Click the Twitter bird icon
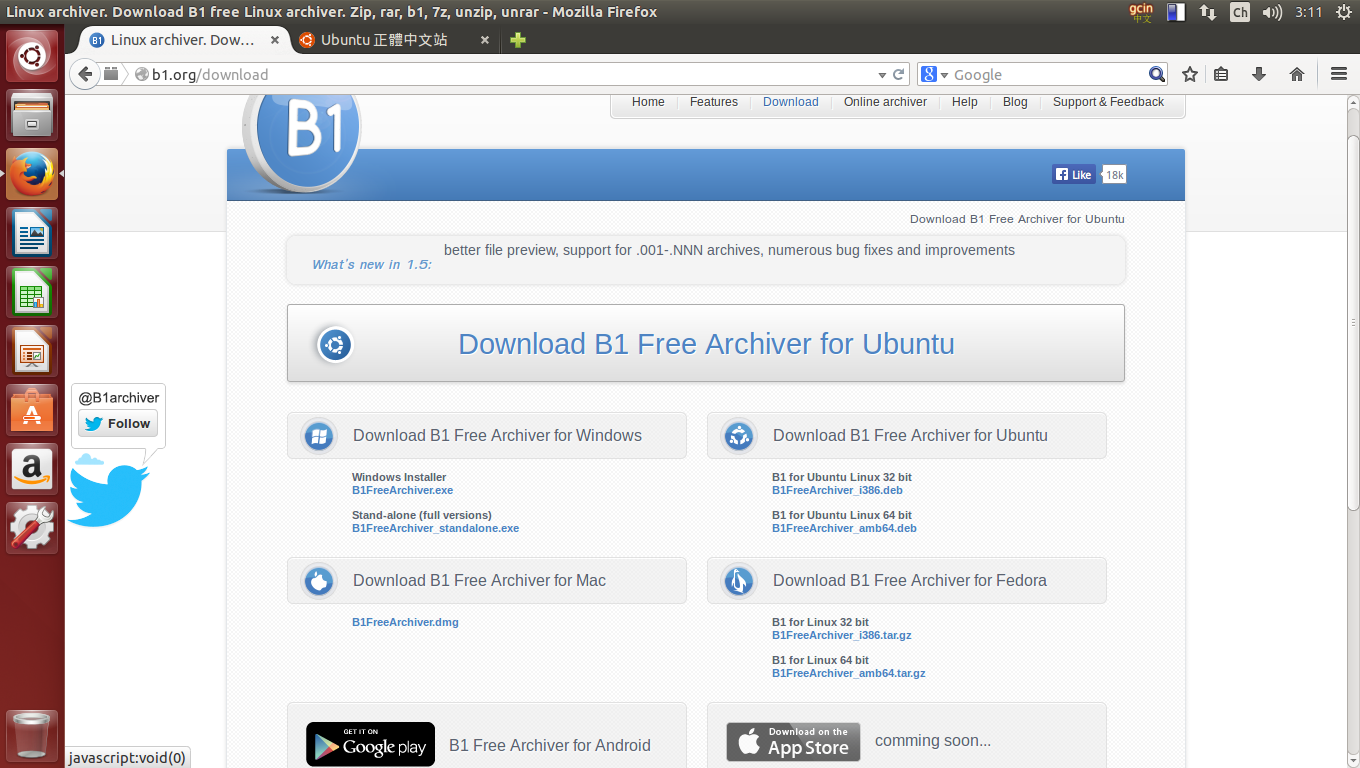 point(108,492)
